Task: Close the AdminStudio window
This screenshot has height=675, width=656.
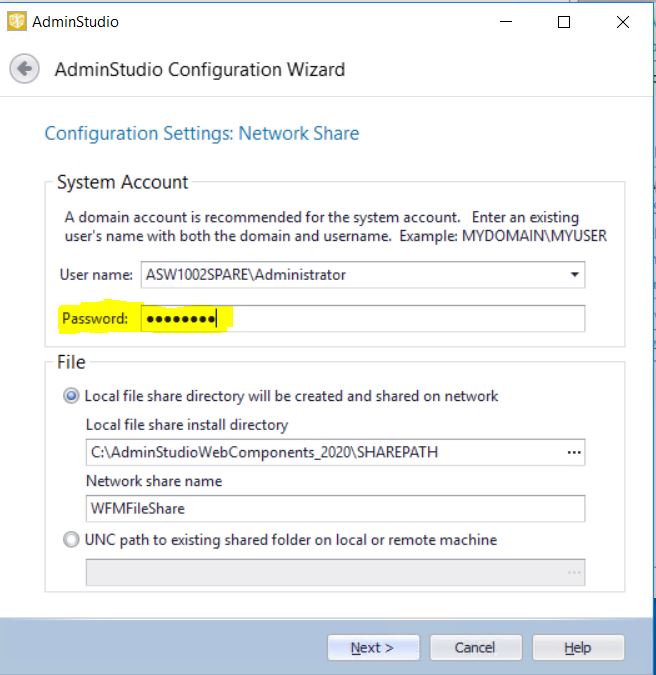Action: [x=623, y=22]
